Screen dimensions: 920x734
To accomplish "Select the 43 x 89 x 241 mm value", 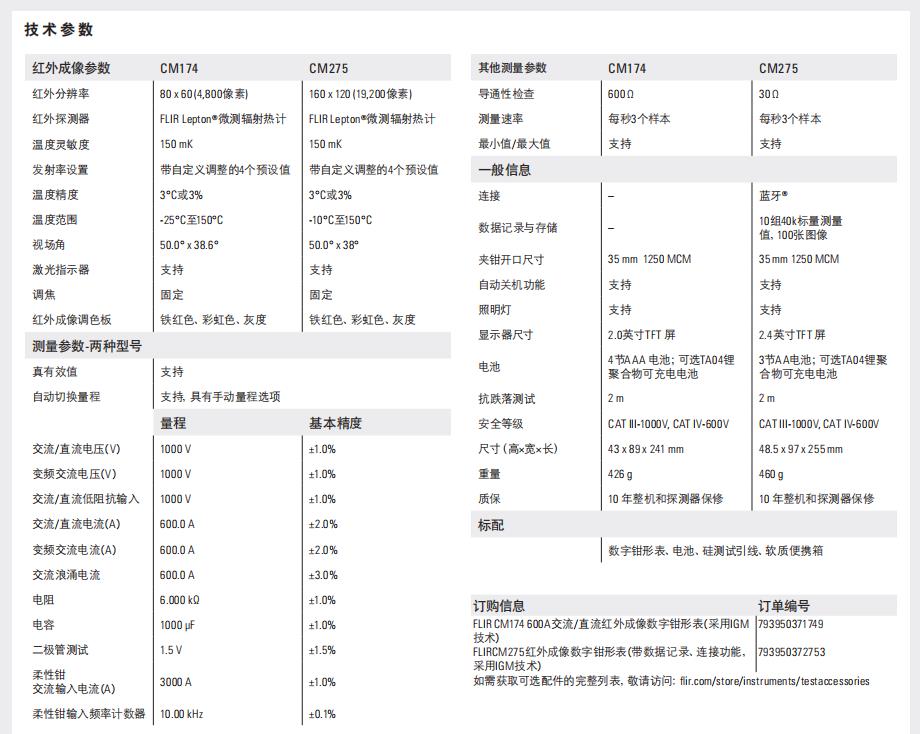I will point(645,449).
